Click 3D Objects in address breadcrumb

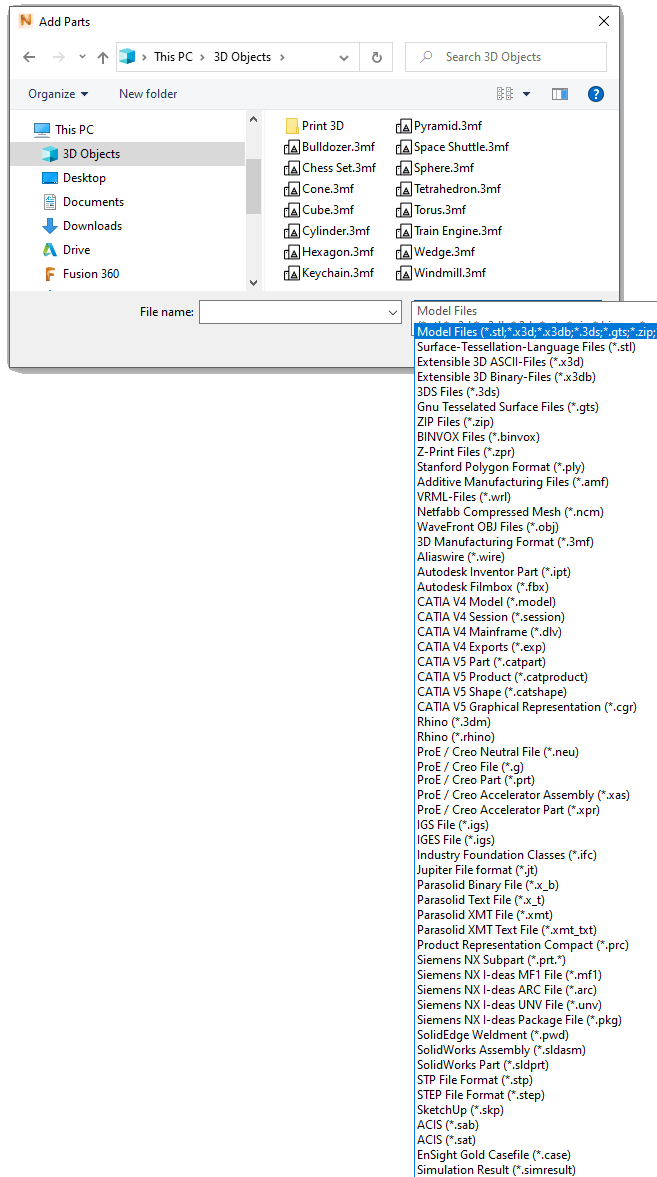pyautogui.click(x=242, y=57)
